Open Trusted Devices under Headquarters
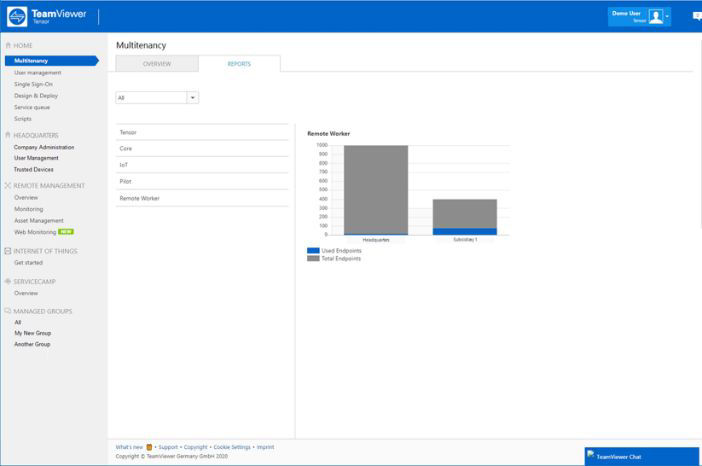The height and width of the screenshot is (466, 702). click(34, 169)
